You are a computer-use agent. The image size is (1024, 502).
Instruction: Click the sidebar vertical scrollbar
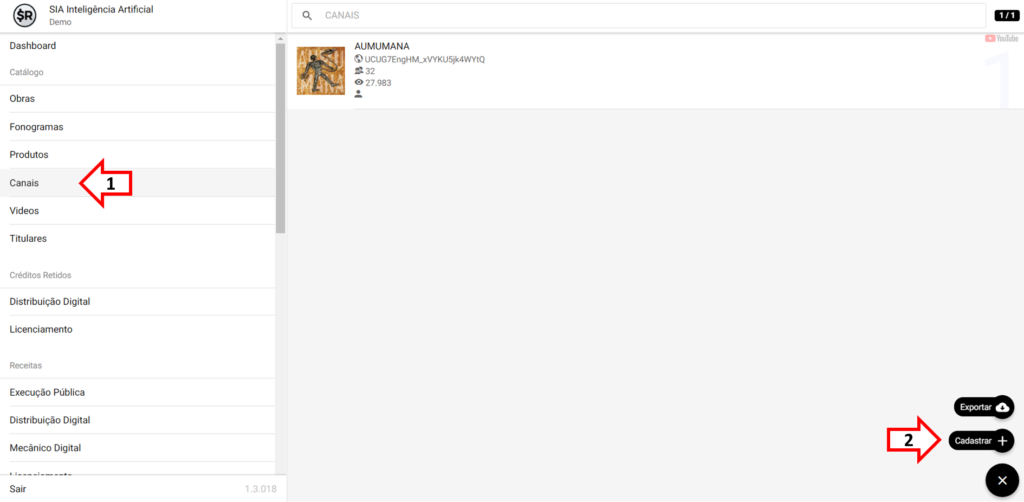281,140
